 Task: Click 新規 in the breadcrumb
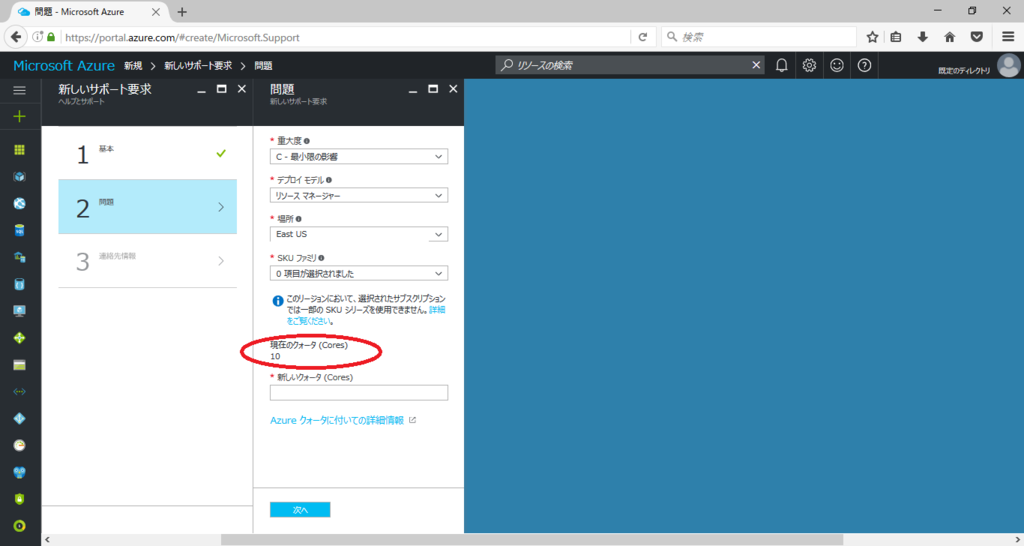click(x=133, y=65)
